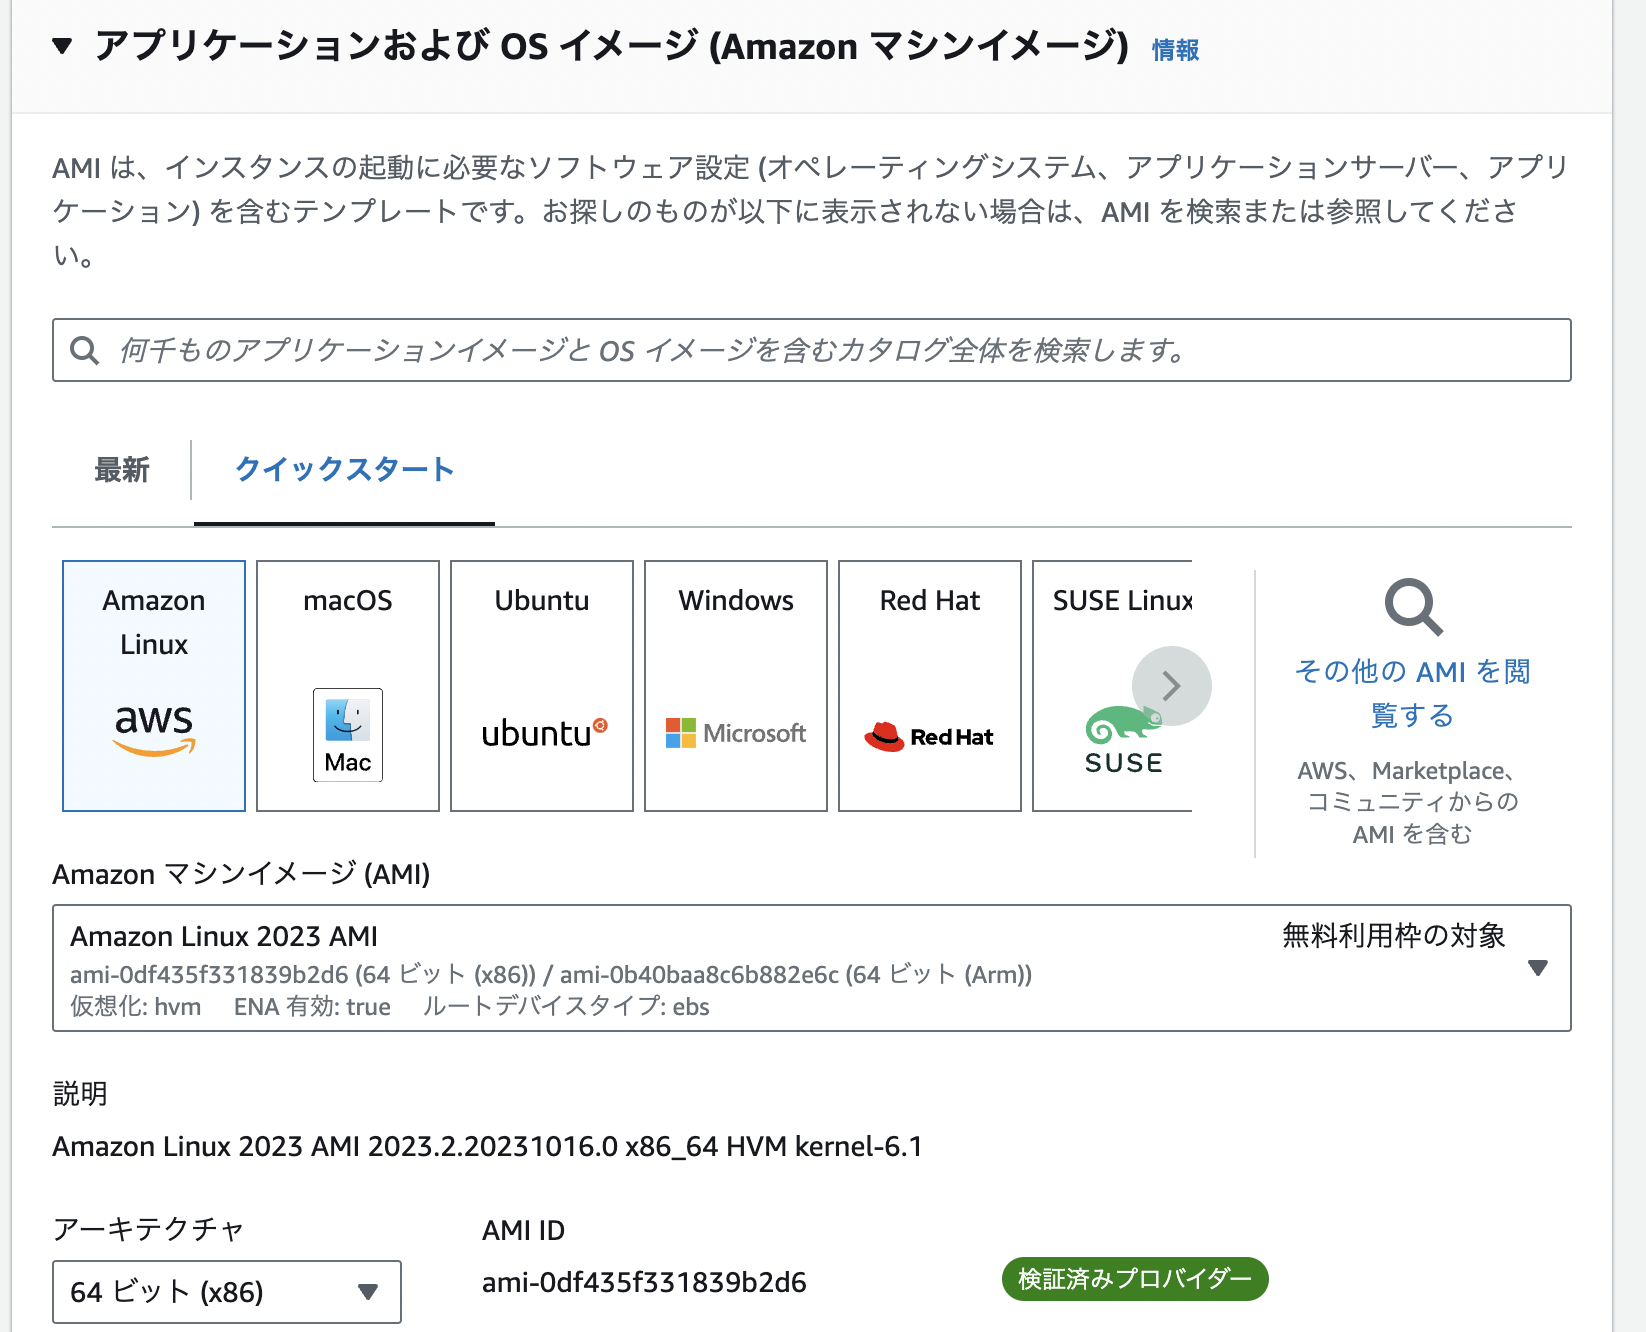
Task: Click その他の AMI を閲覧する link
Action: [1411, 693]
